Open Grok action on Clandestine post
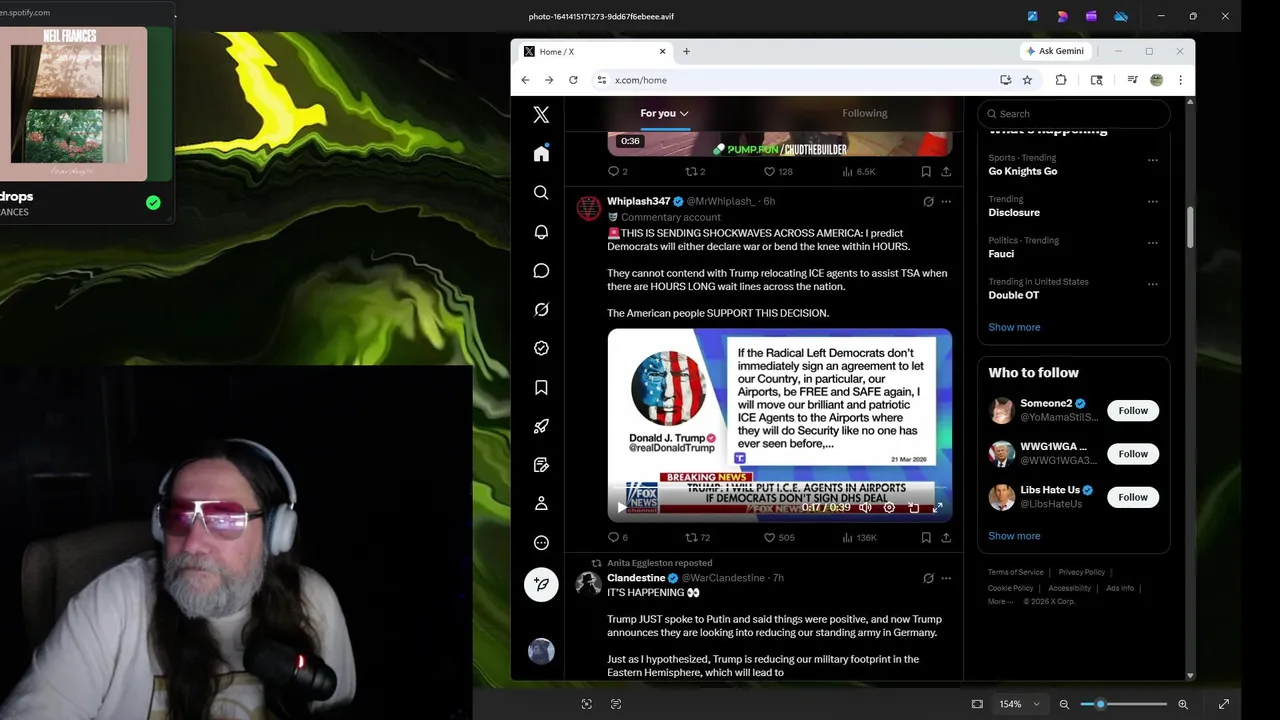The height and width of the screenshot is (720, 1280). pos(928,578)
